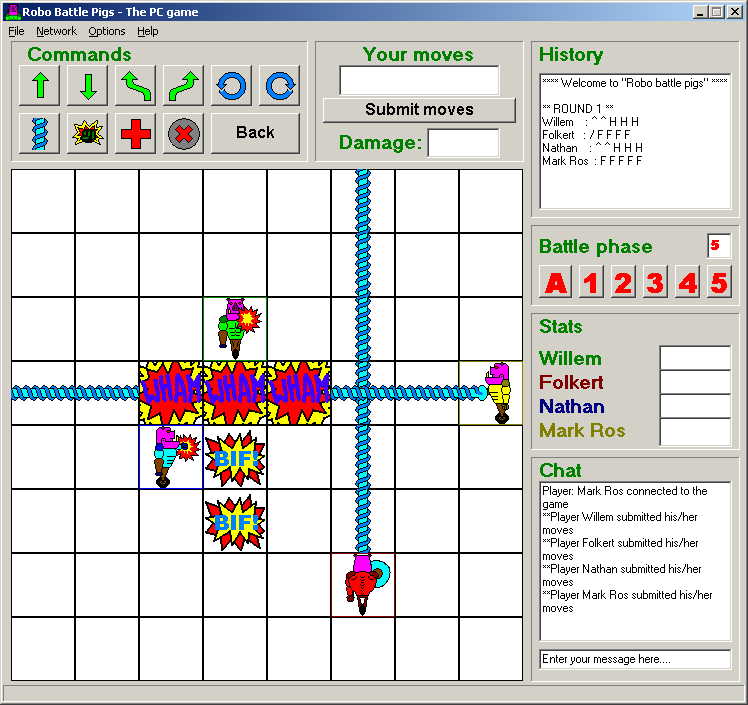
Task: Select battle phase 5 button
Action: pyautogui.click(x=719, y=282)
